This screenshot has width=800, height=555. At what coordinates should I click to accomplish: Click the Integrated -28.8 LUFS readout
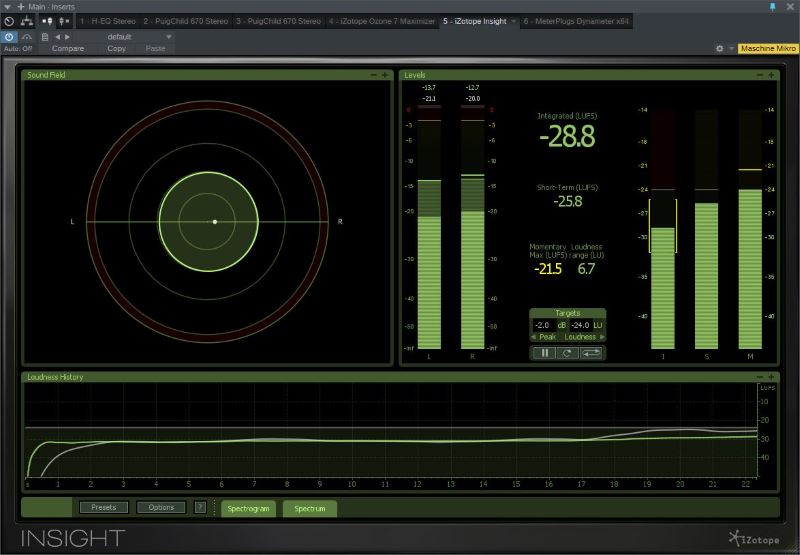coord(567,137)
